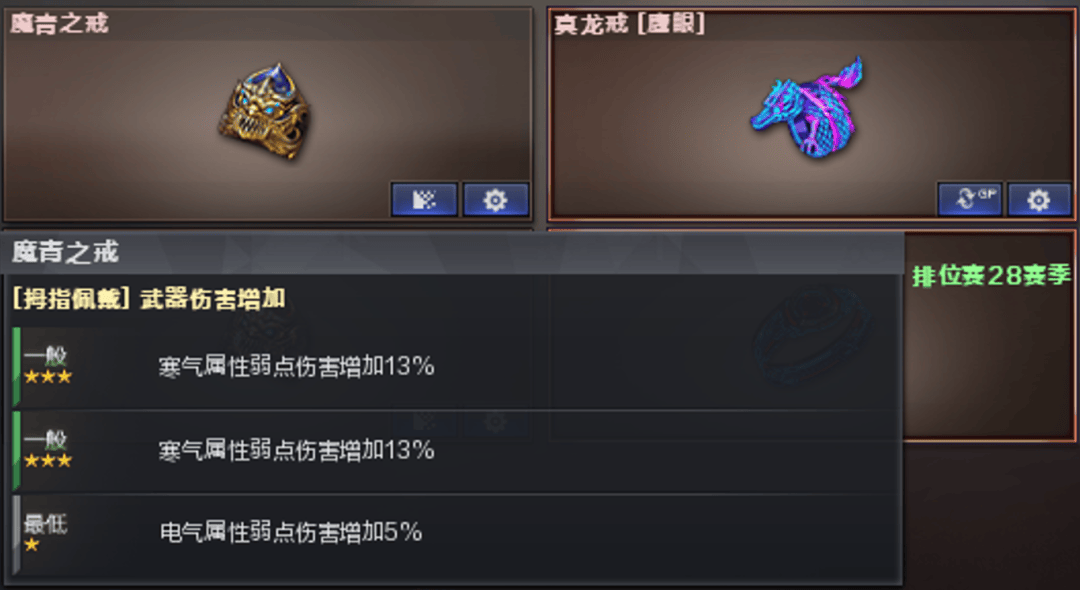Image resolution: width=1080 pixels, height=590 pixels.
Task: Open settings gear for 魔吉之戒 ring
Action: click(496, 200)
